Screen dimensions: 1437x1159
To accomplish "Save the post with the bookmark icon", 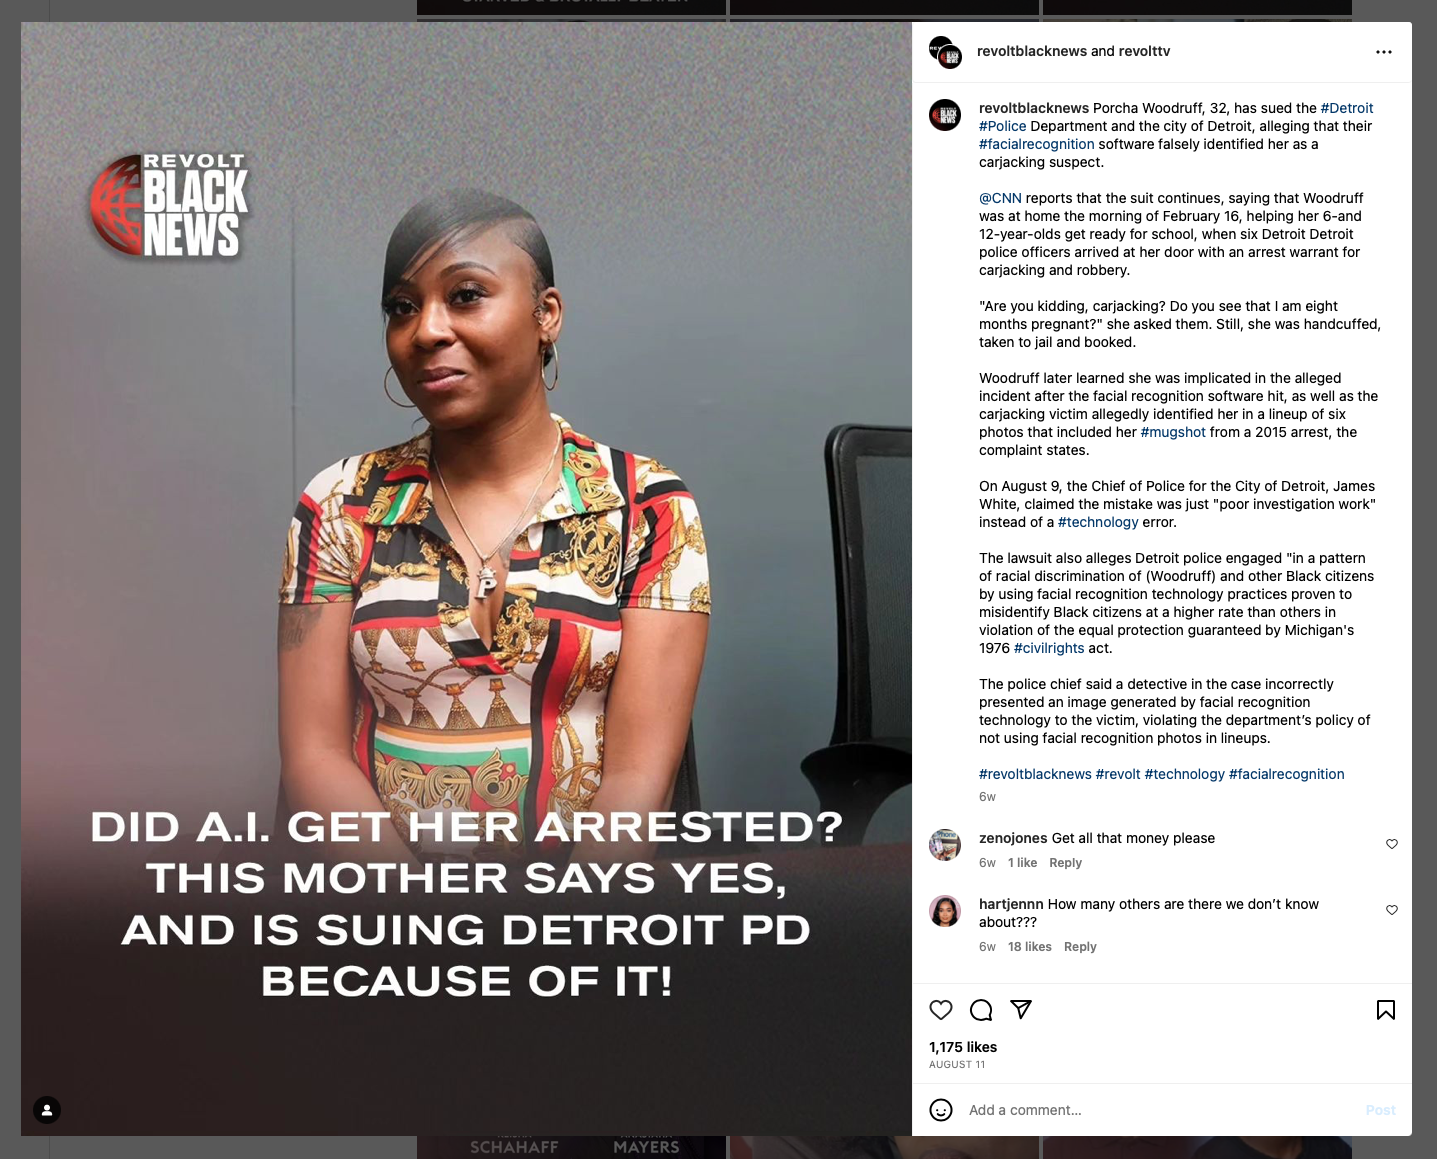I will (1386, 1010).
